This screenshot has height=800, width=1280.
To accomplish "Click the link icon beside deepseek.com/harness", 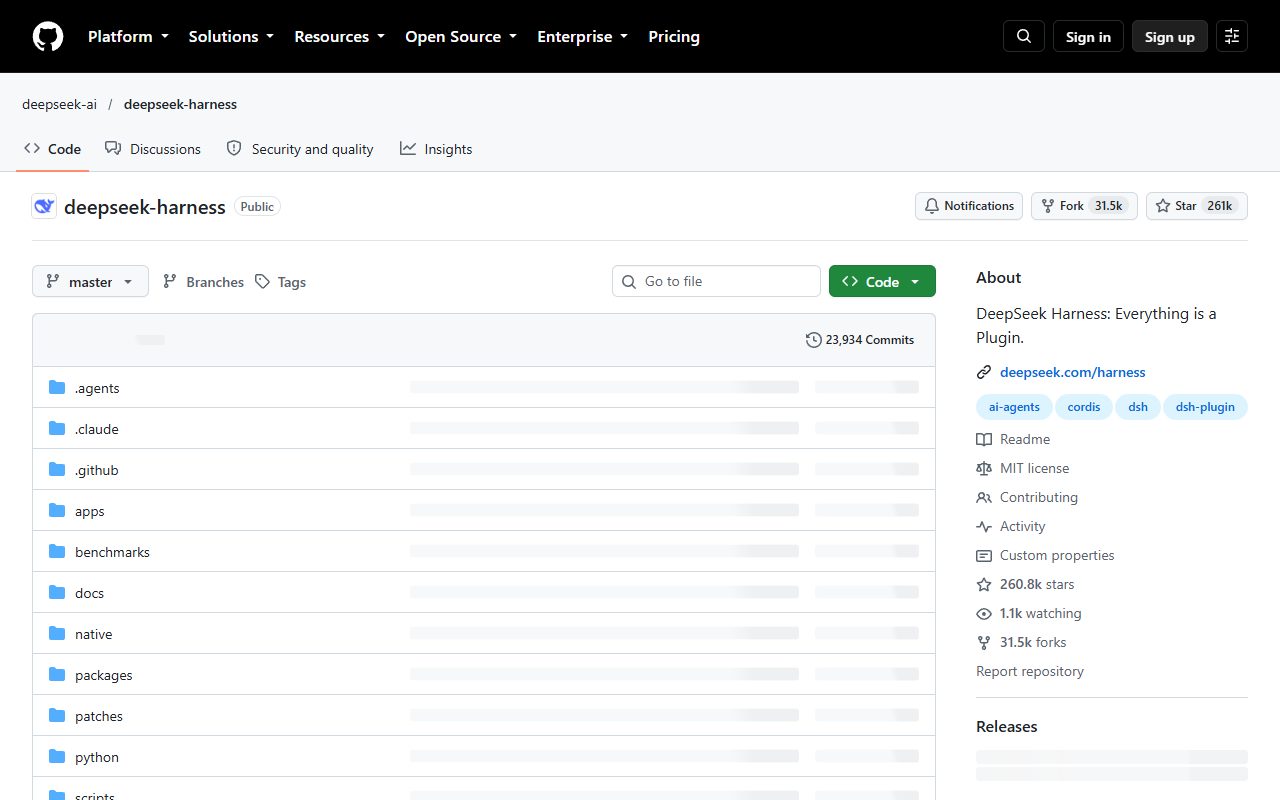I will click(984, 372).
